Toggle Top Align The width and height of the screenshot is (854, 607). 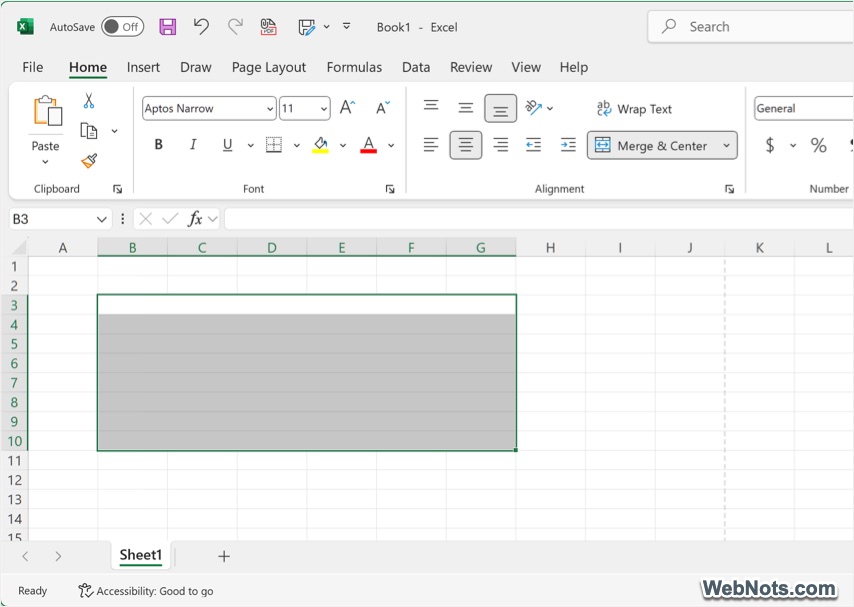tap(431, 106)
